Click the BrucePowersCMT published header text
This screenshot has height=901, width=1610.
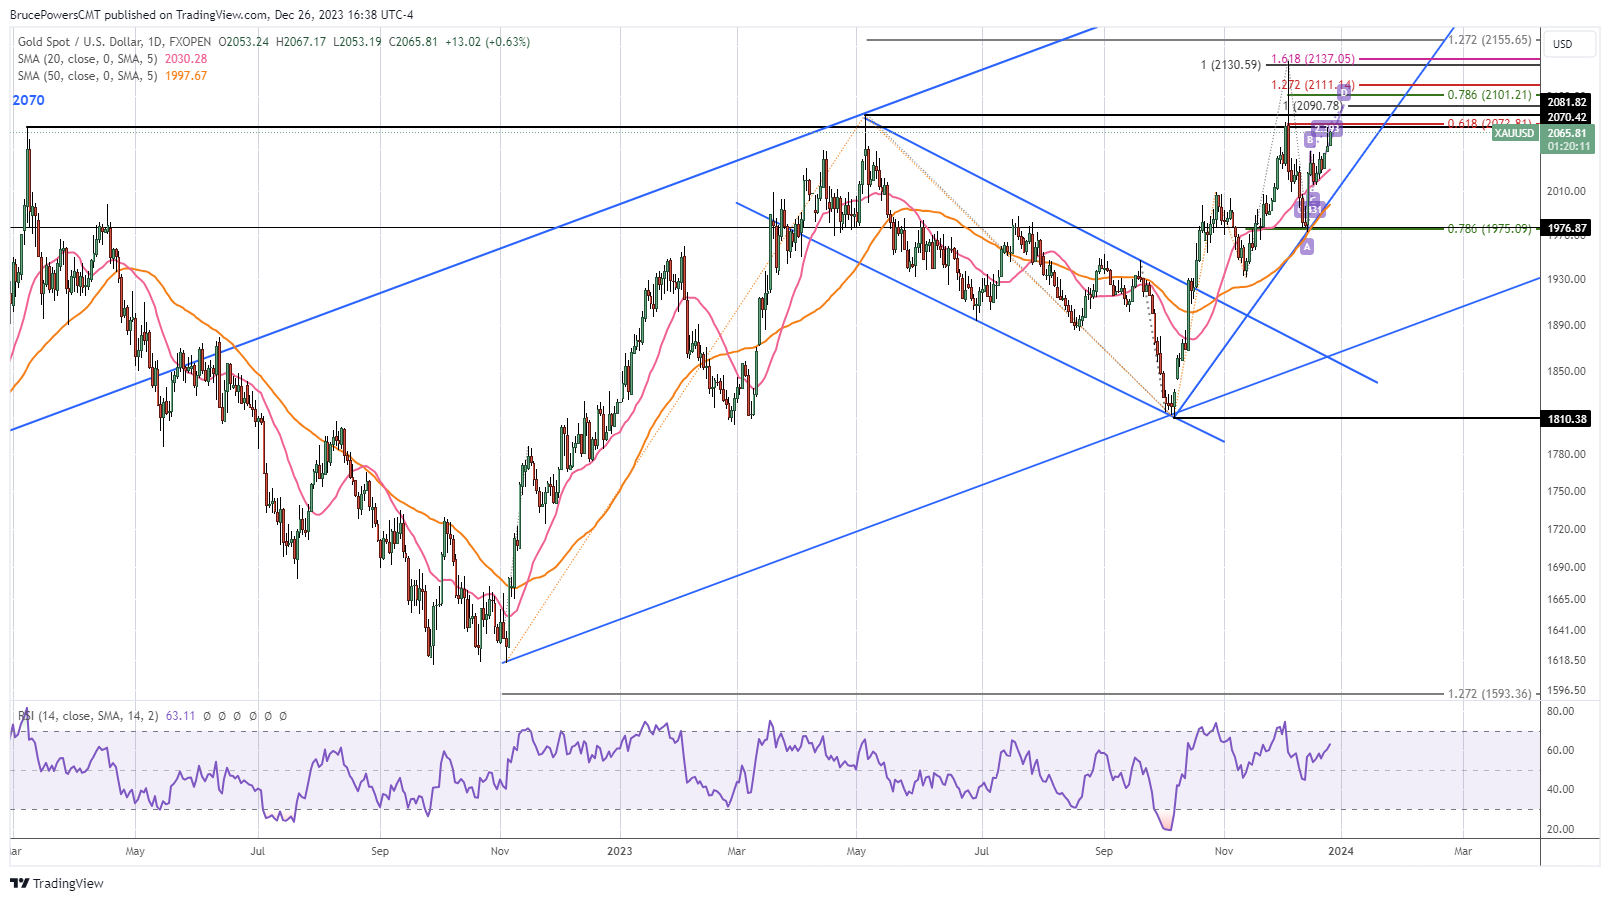pos(212,15)
